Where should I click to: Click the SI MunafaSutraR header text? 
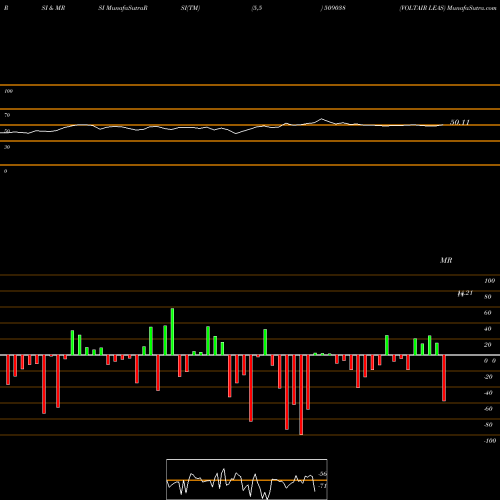pyautogui.click(x=123, y=8)
